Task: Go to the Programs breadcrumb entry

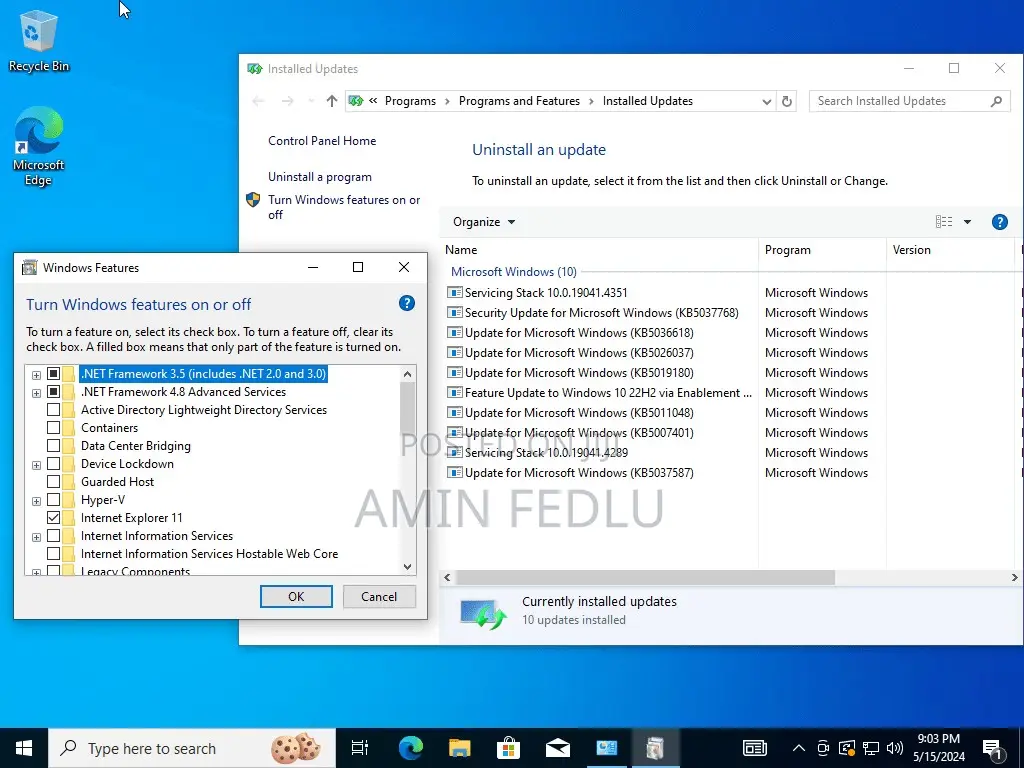Action: [x=410, y=100]
